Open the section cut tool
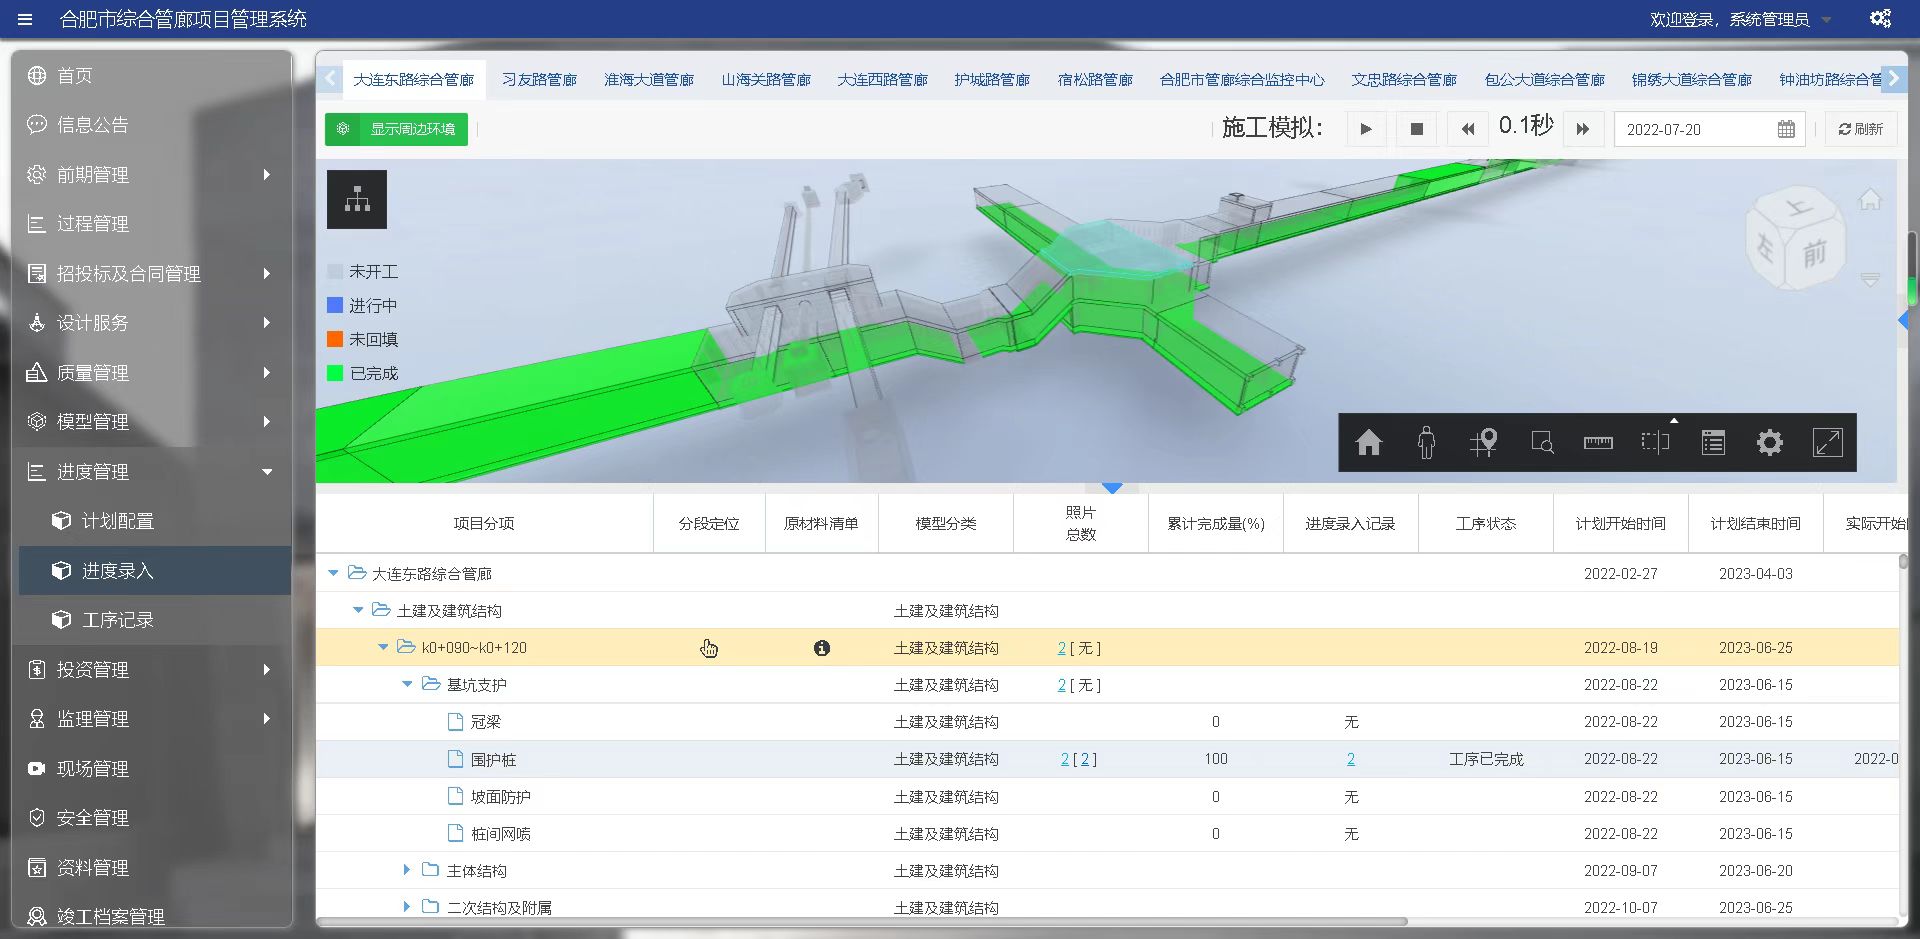1920x939 pixels. [x=1655, y=442]
